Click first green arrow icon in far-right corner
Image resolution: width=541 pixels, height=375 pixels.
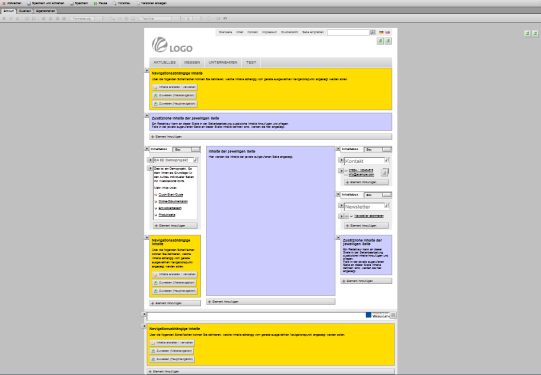528,33
